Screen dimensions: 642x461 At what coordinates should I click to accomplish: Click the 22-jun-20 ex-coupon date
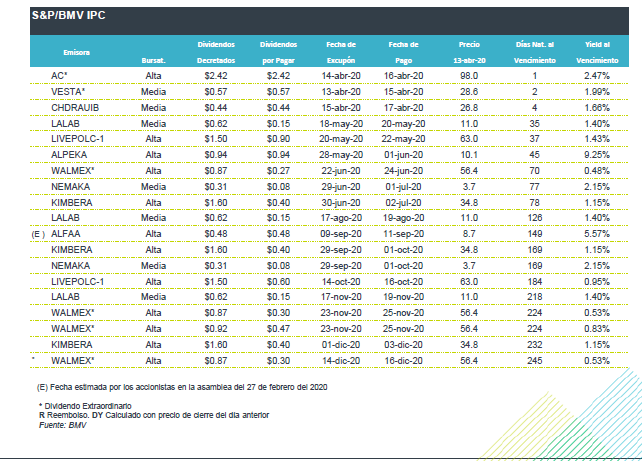click(341, 171)
